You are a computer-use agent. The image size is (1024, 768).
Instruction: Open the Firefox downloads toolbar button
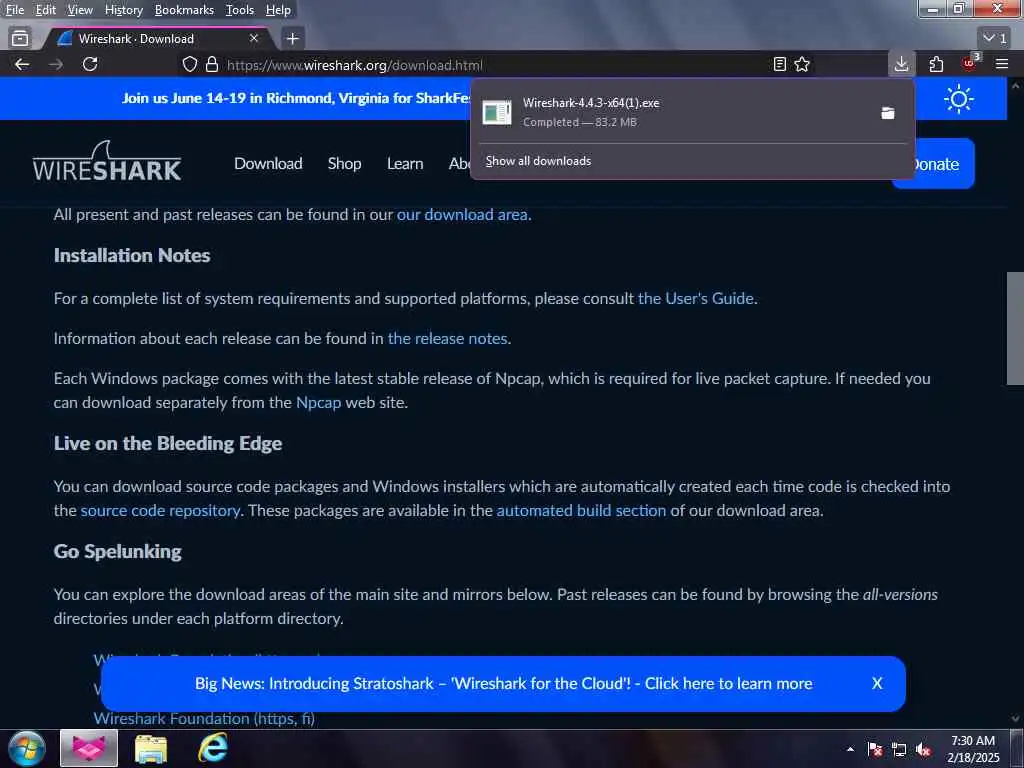[x=901, y=64]
